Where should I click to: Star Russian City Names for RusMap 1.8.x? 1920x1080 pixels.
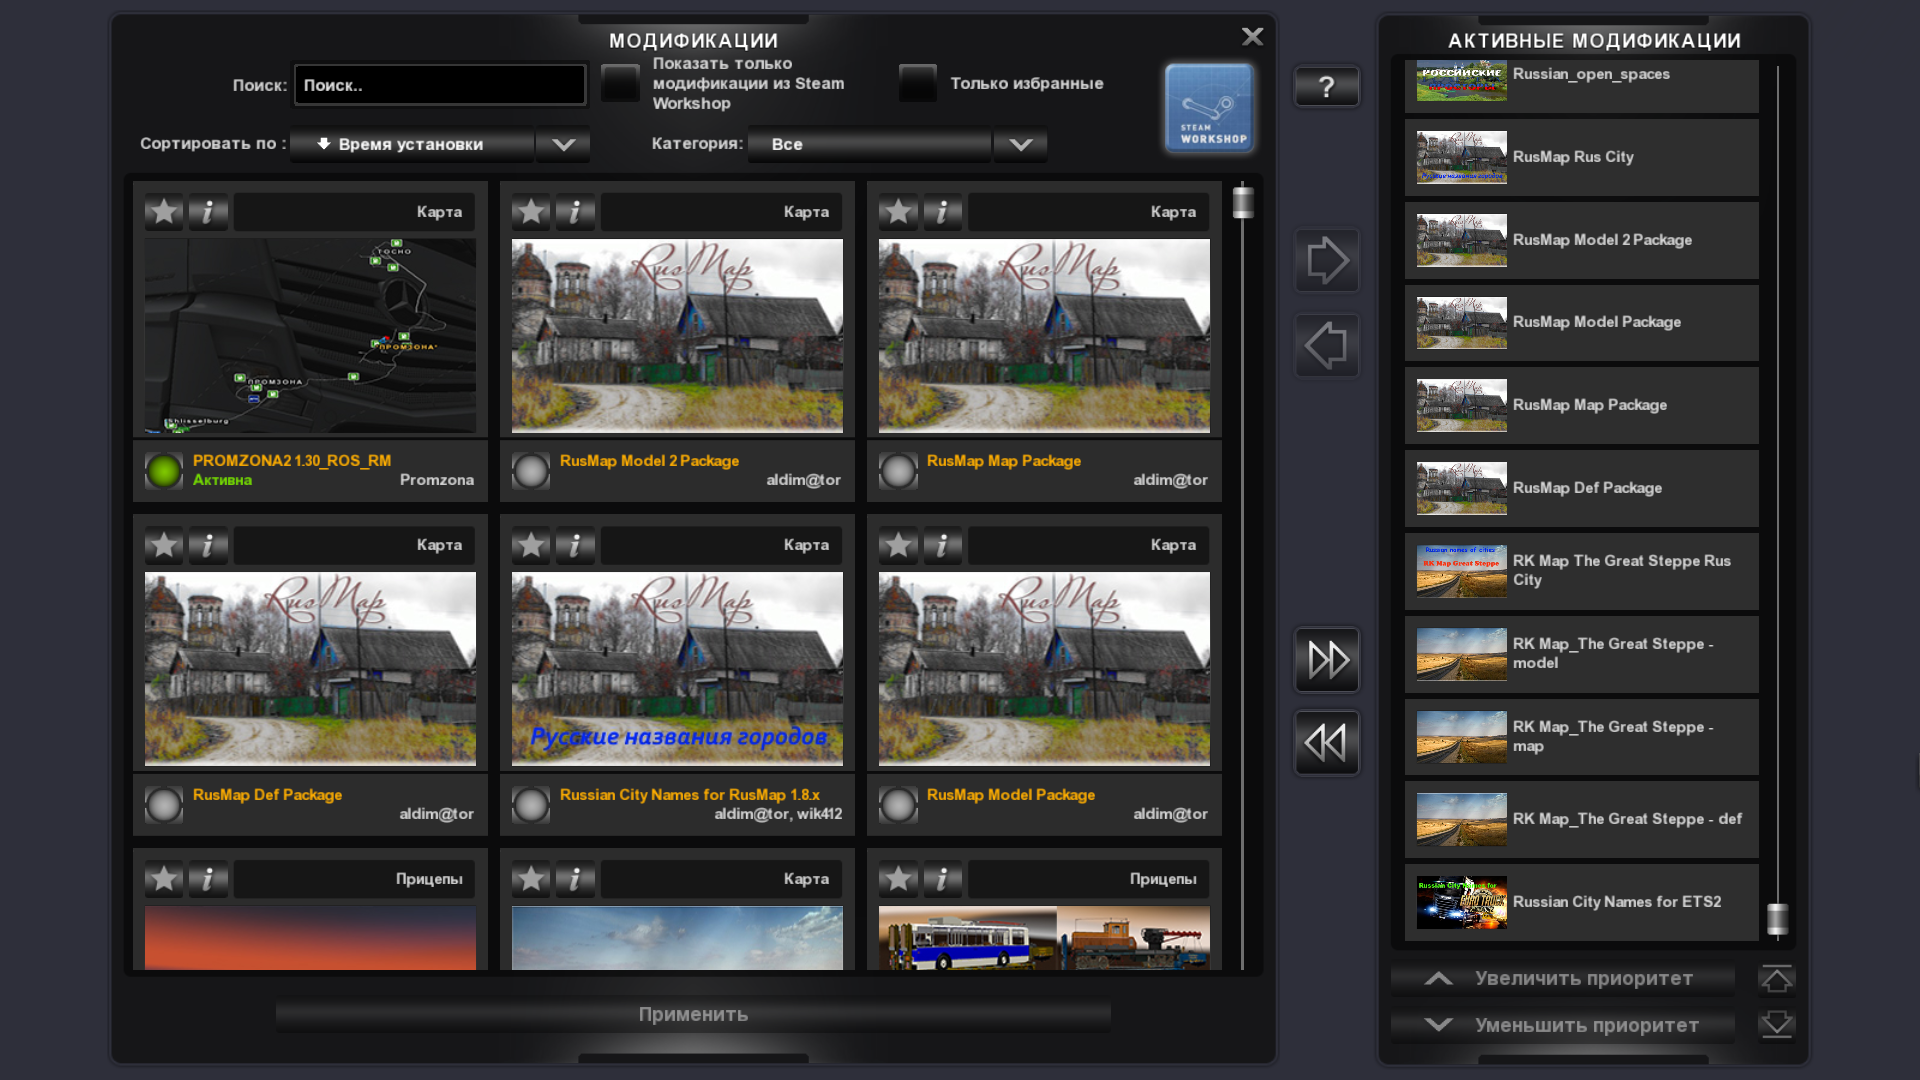coord(531,545)
